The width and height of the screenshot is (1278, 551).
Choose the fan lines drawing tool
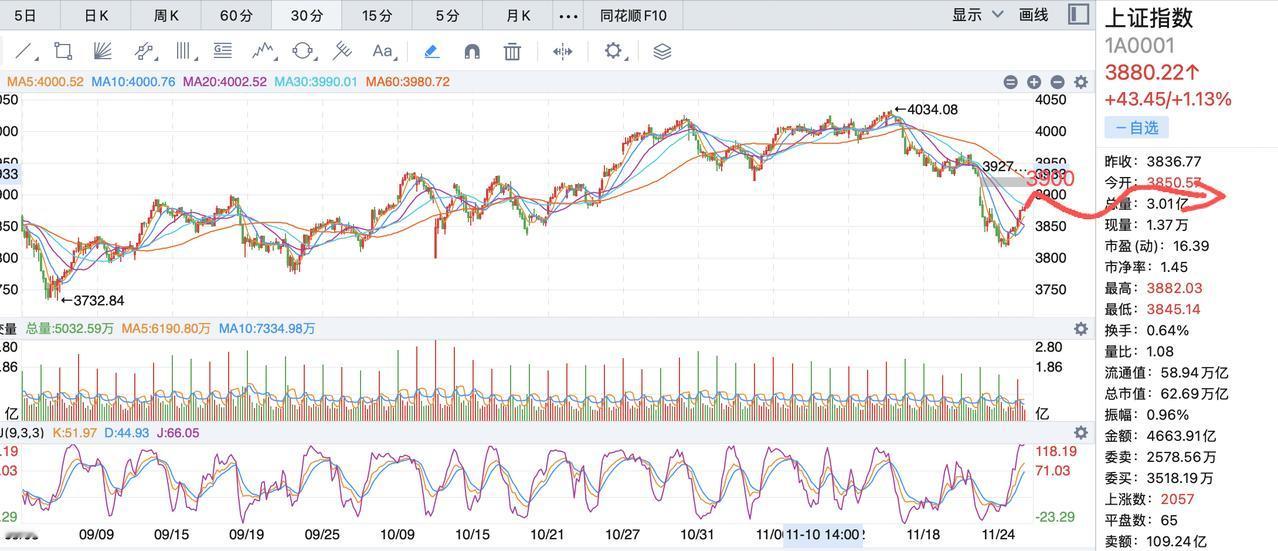[102, 51]
